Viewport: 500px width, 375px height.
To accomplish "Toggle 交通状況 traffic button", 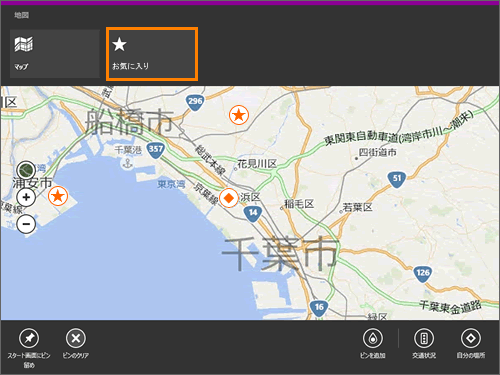I will [x=424, y=343].
